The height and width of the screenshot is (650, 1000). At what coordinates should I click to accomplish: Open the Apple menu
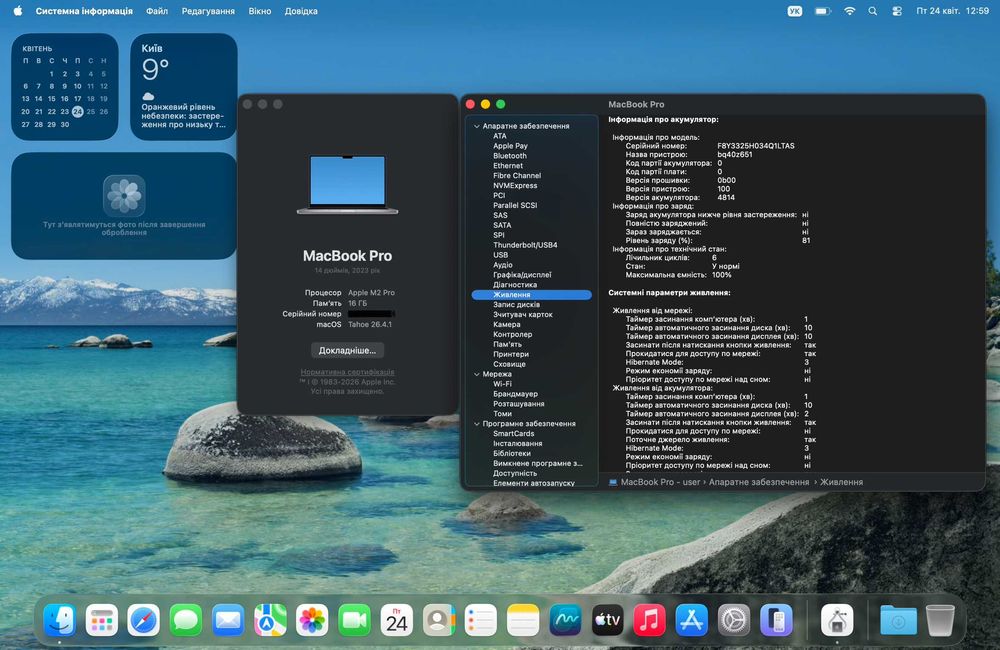tap(17, 11)
